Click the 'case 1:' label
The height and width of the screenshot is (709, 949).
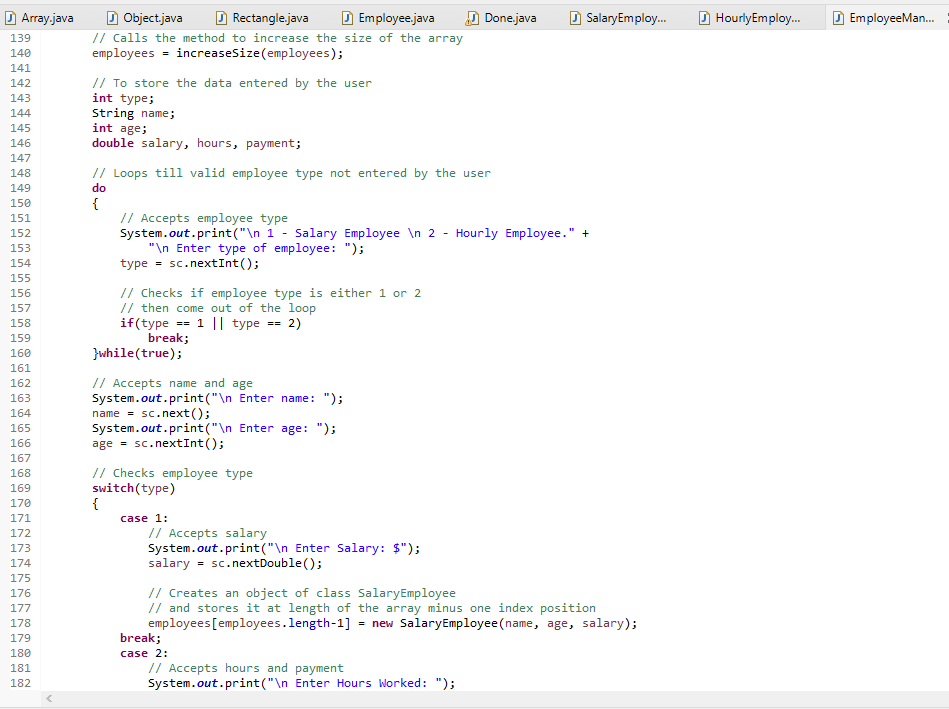pos(144,518)
